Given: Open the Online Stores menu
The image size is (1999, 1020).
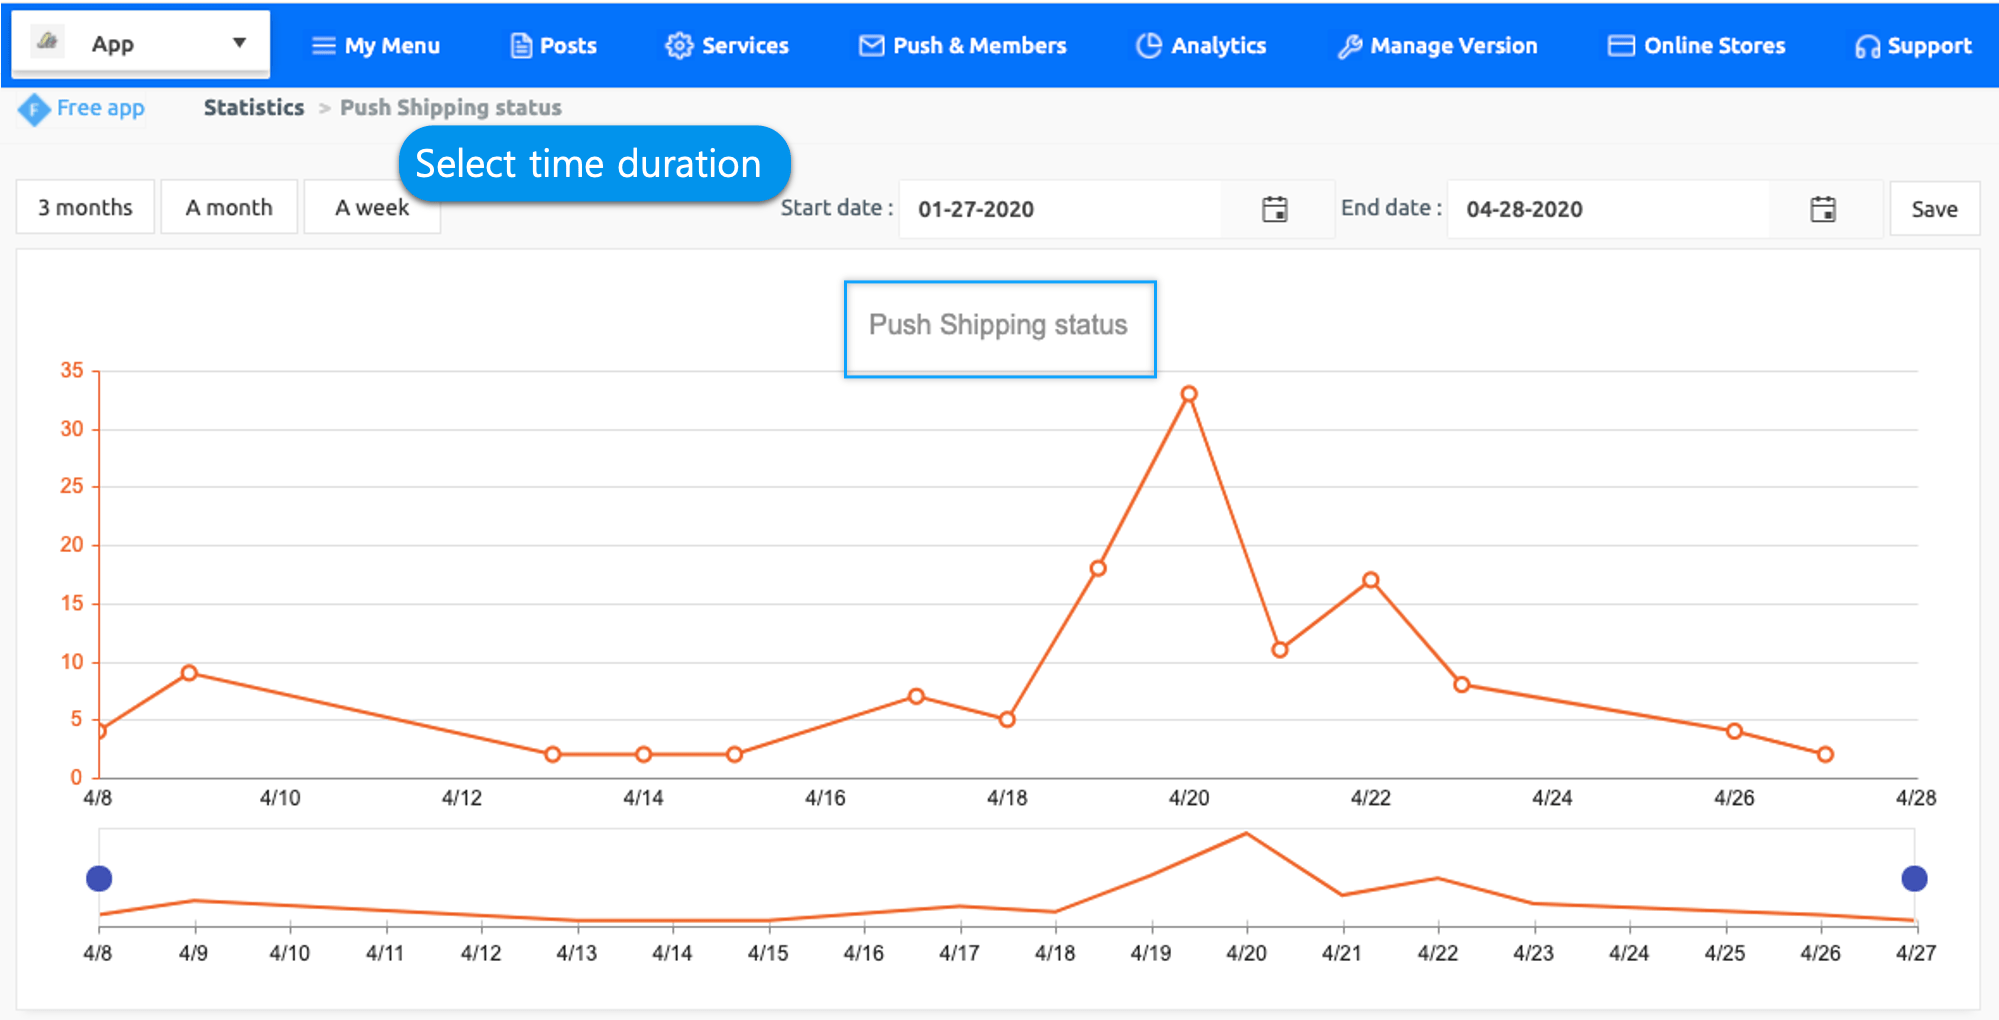Looking at the screenshot, I should 1696,46.
